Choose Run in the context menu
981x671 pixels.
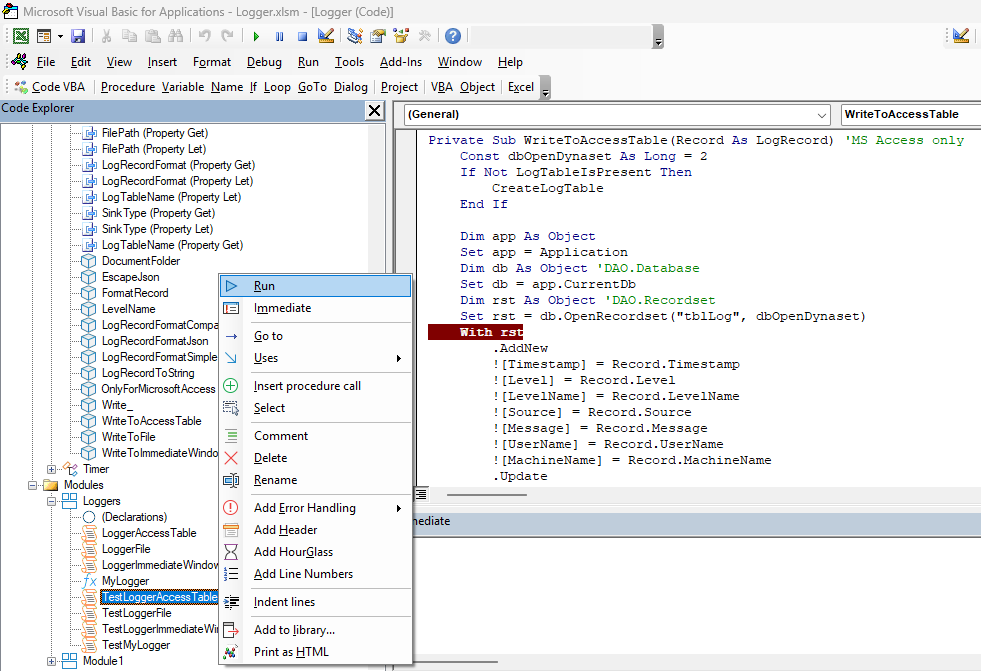click(316, 286)
